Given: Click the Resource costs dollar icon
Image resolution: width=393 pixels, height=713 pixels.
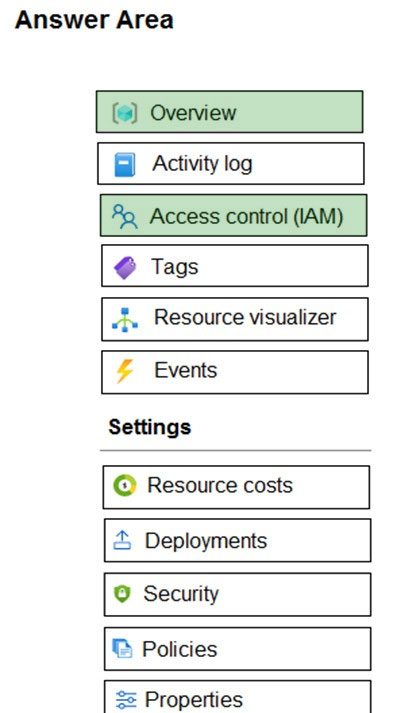Looking at the screenshot, I should point(125,486).
